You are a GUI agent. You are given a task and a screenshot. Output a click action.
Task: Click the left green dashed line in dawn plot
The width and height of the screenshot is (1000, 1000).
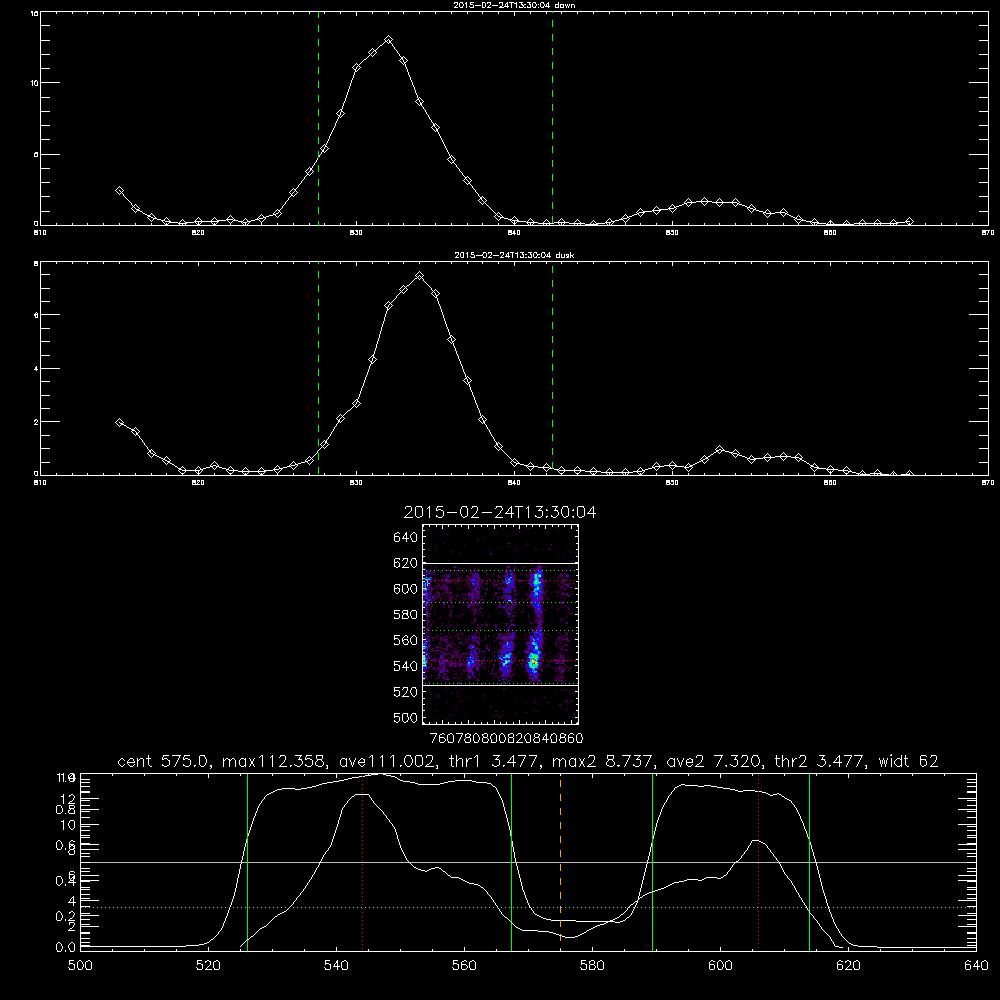(318, 121)
